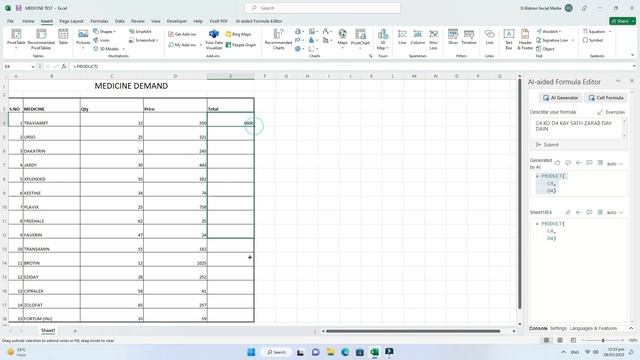Image resolution: width=640 pixels, height=360 pixels.
Task: Insert a Timeline filter
Action: pos(469,37)
